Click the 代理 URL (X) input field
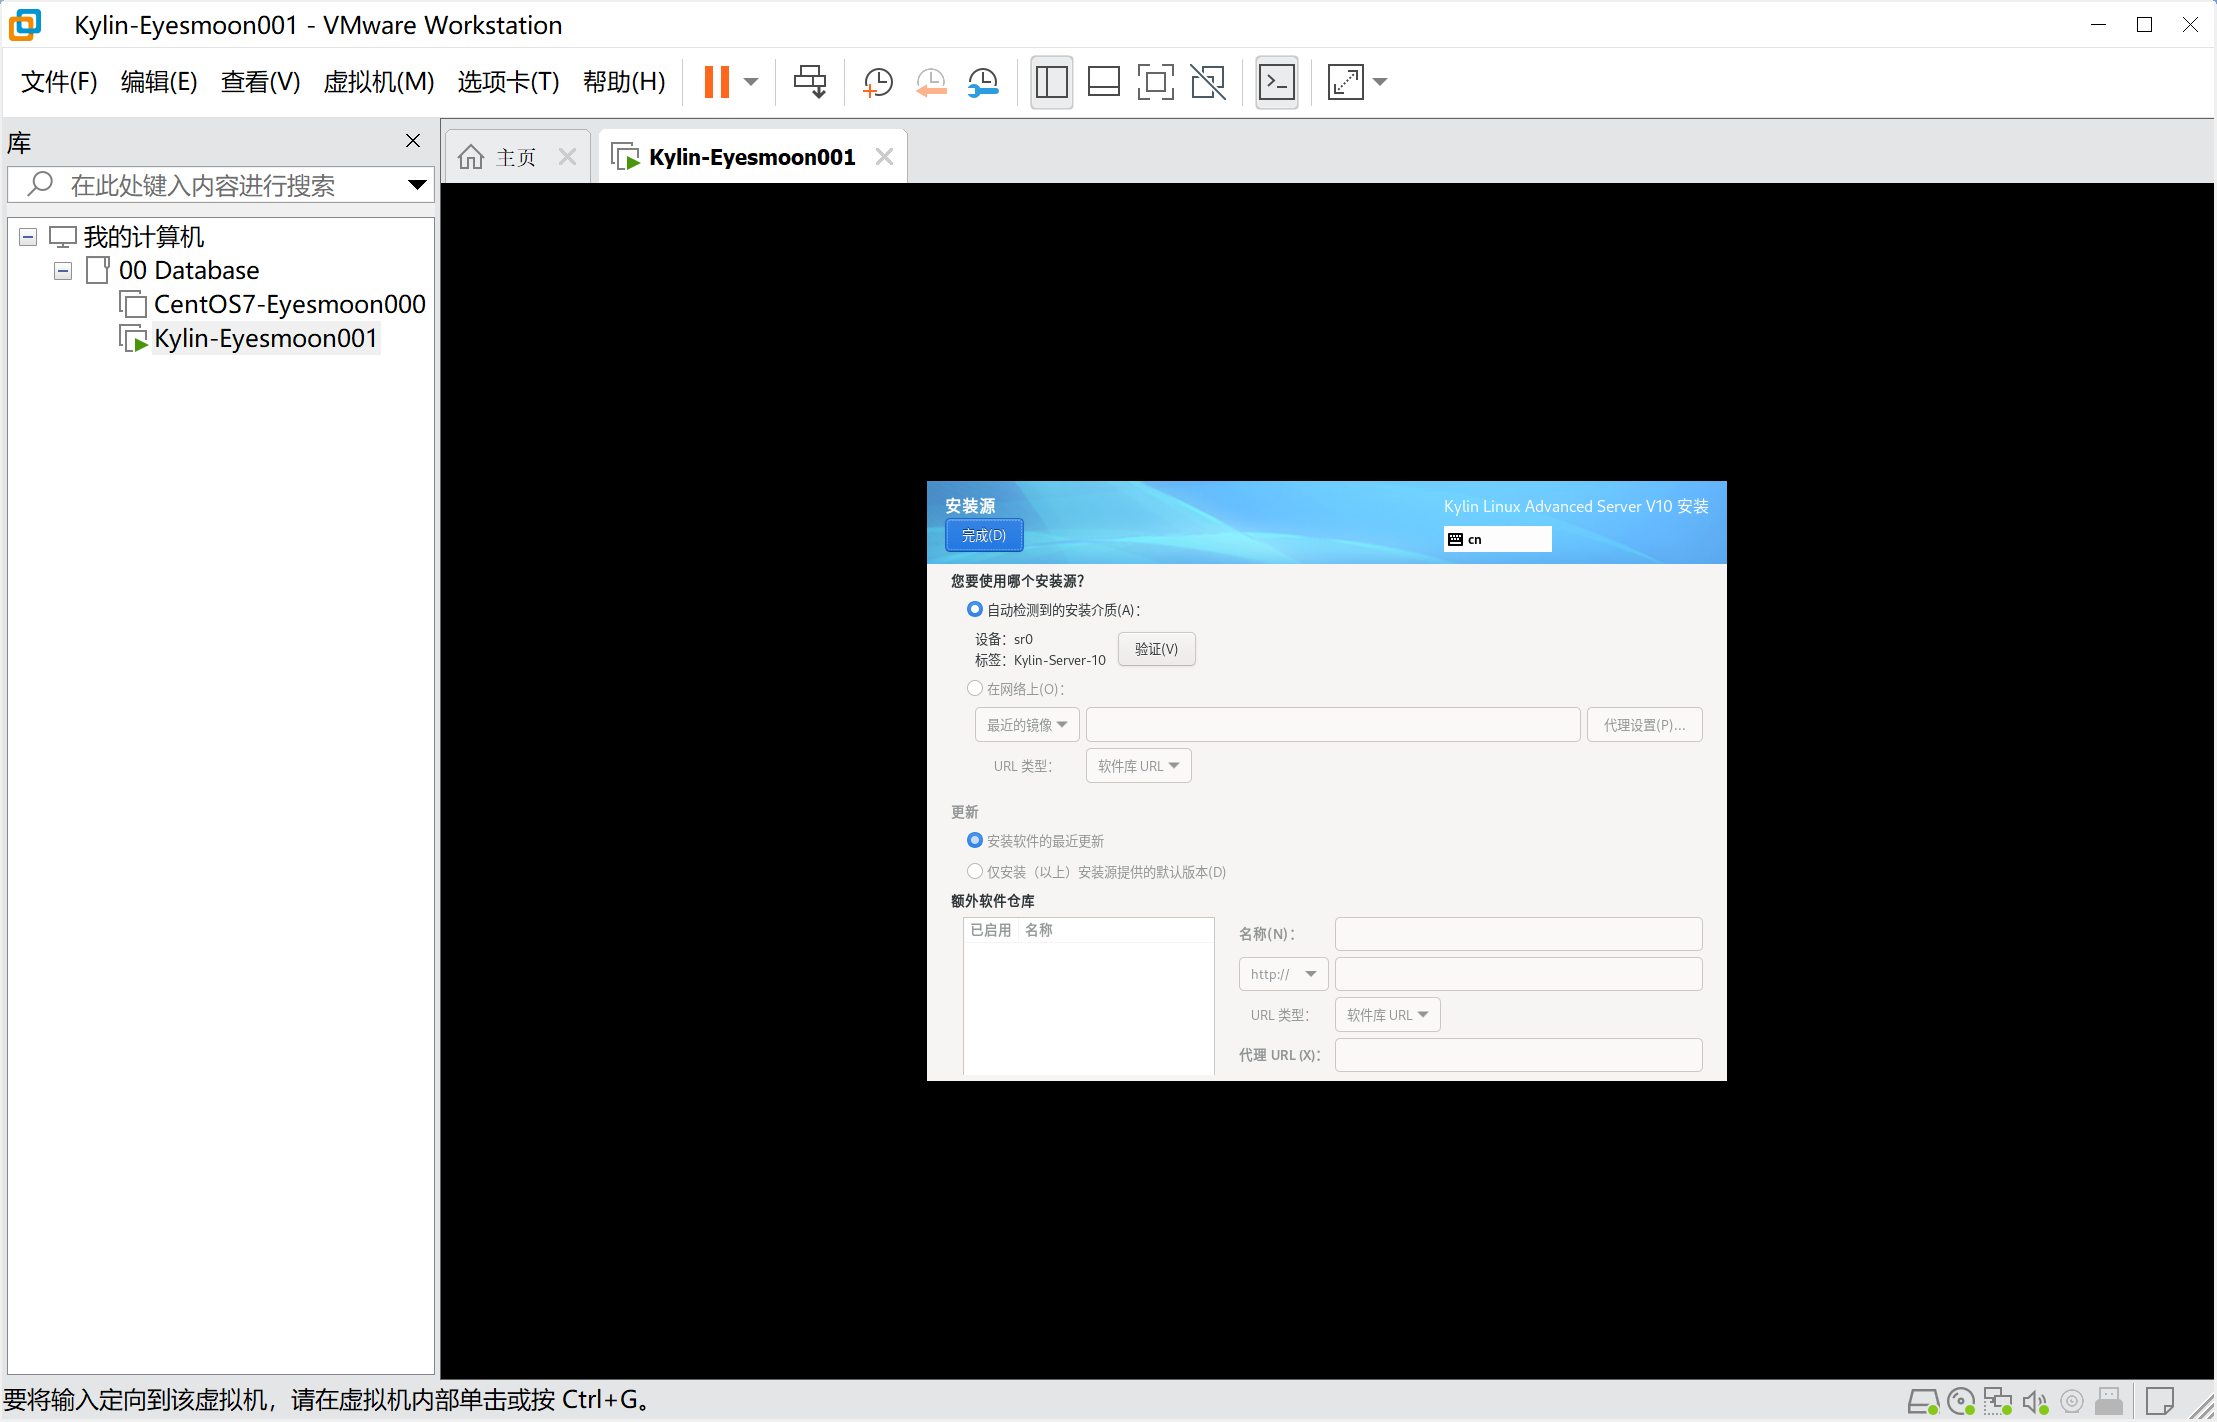Viewport: 2217px width, 1422px height. pos(1519,1055)
